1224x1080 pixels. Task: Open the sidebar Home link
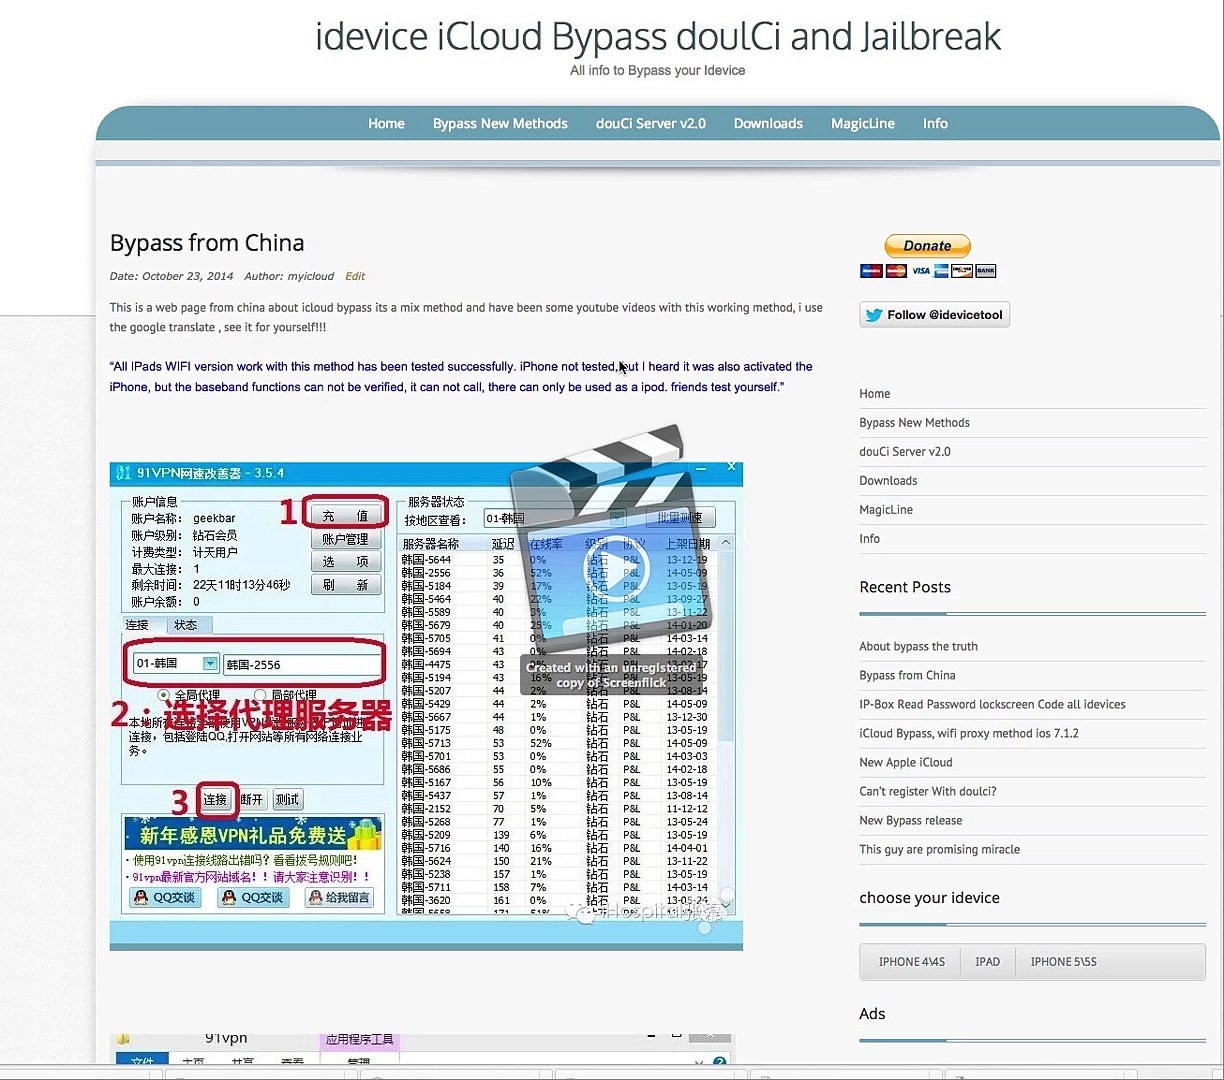[x=874, y=394]
